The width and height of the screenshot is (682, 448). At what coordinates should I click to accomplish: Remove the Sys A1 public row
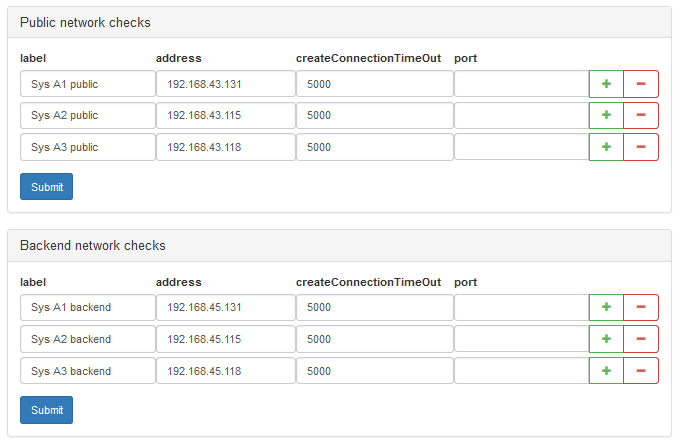click(641, 84)
